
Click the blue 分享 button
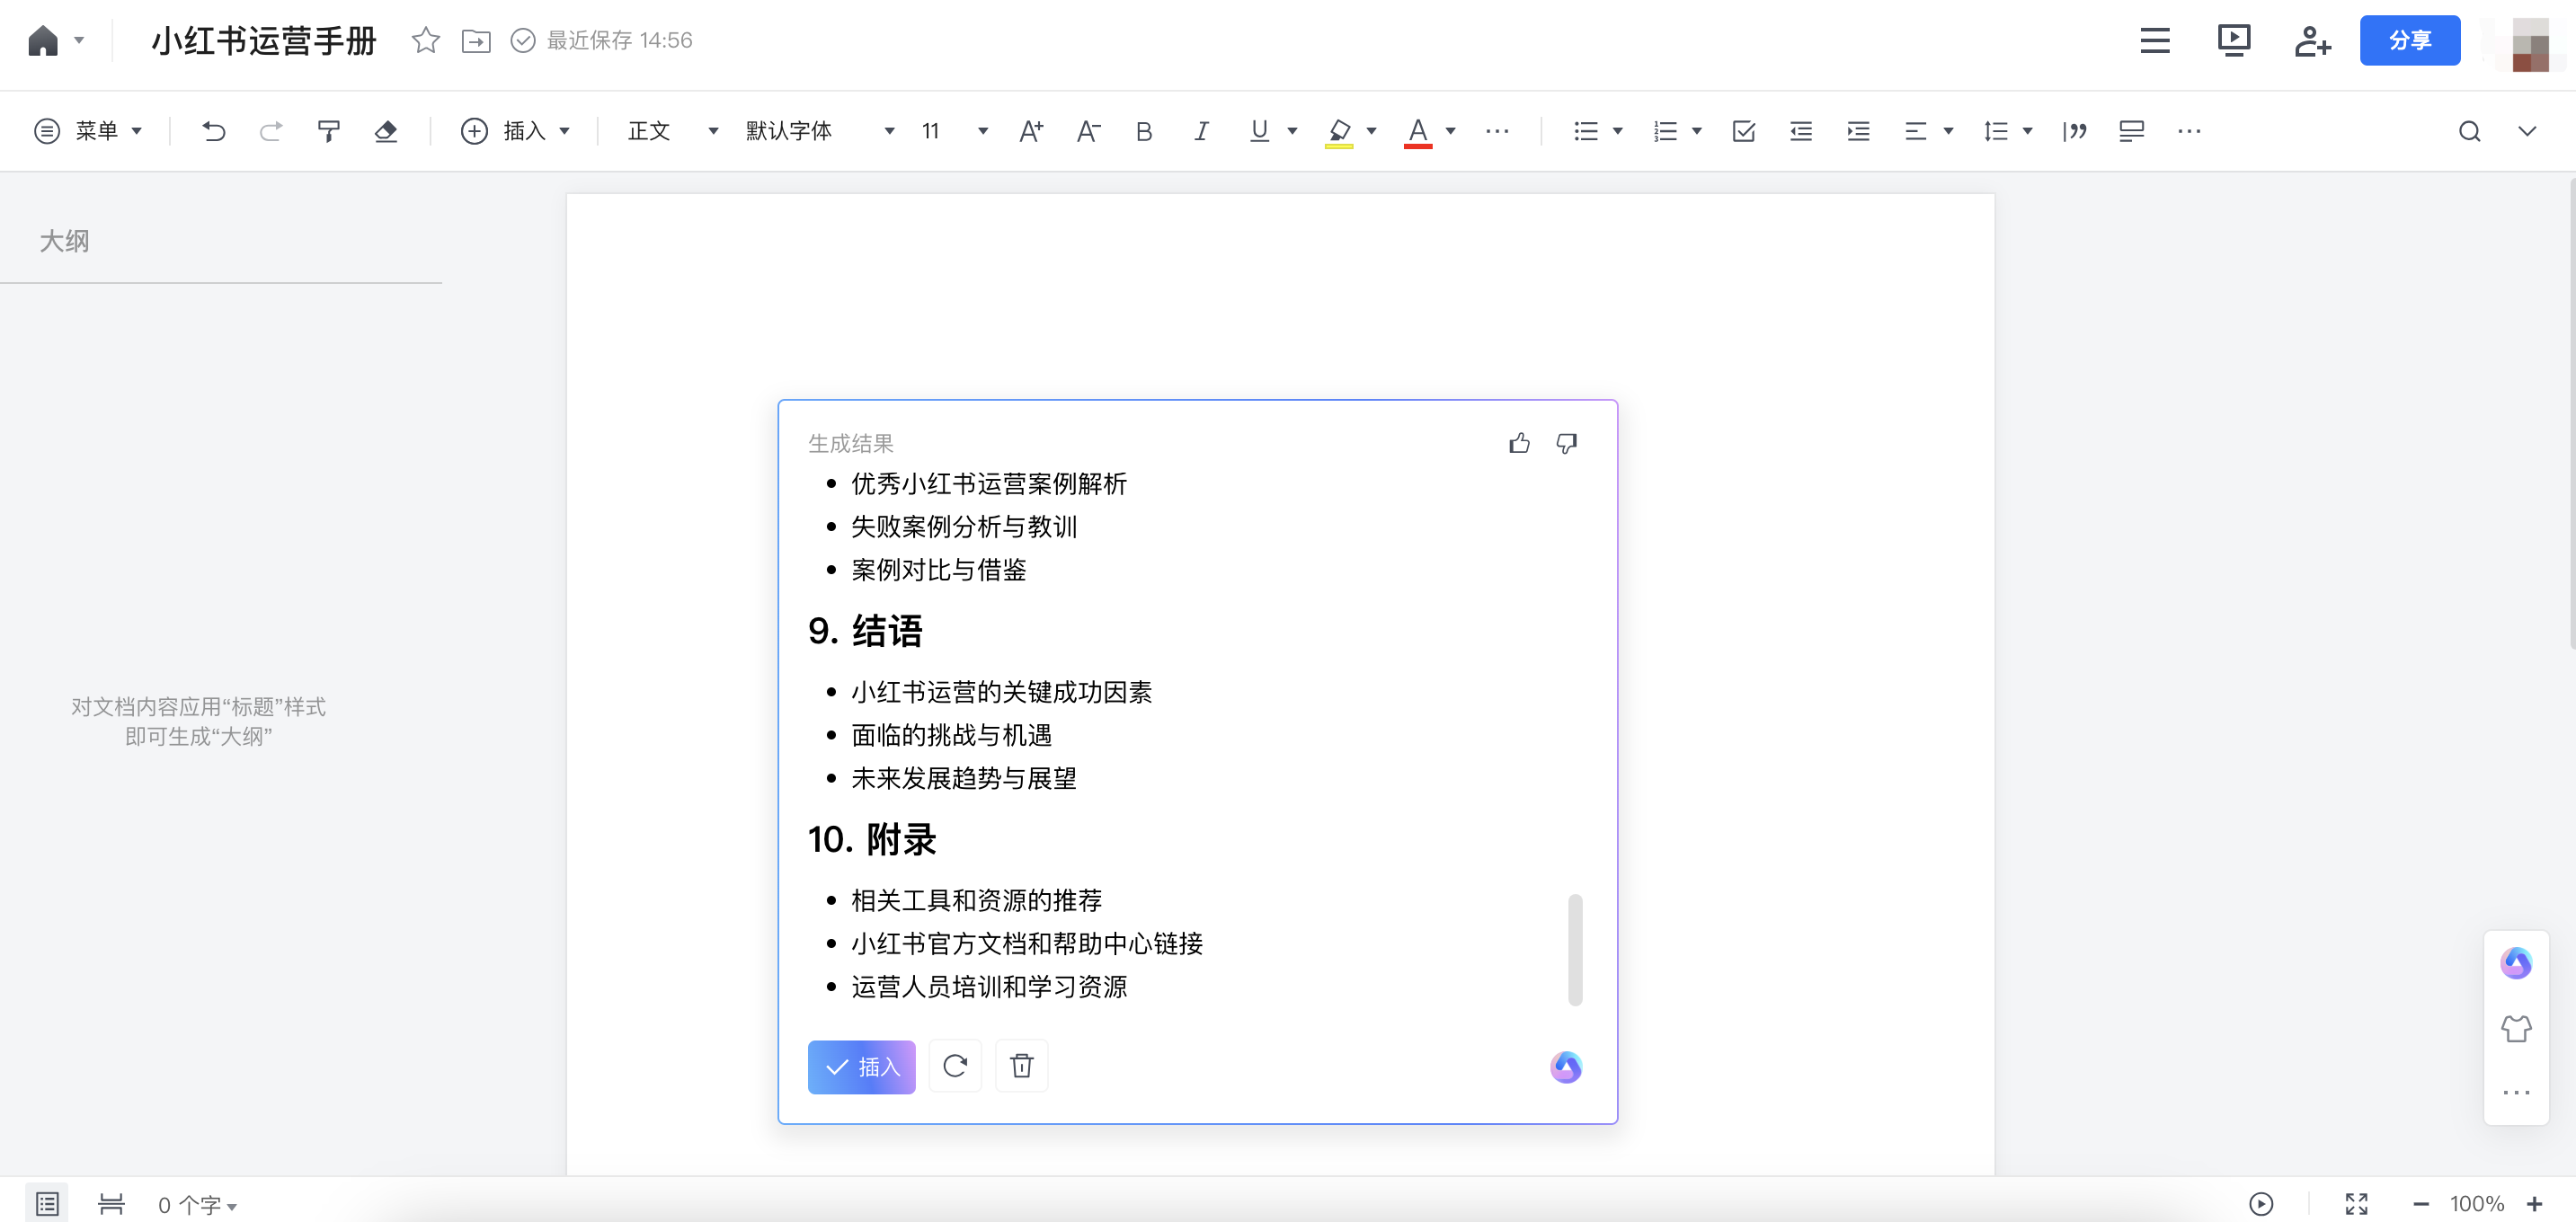point(2409,40)
